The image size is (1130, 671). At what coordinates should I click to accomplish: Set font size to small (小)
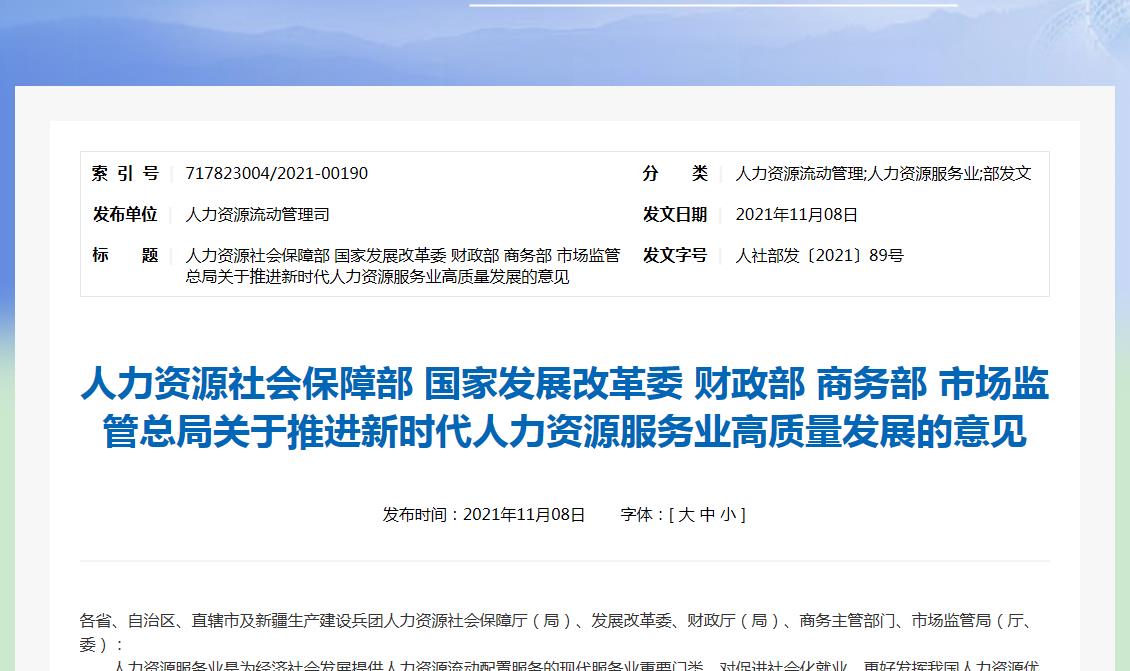727,514
